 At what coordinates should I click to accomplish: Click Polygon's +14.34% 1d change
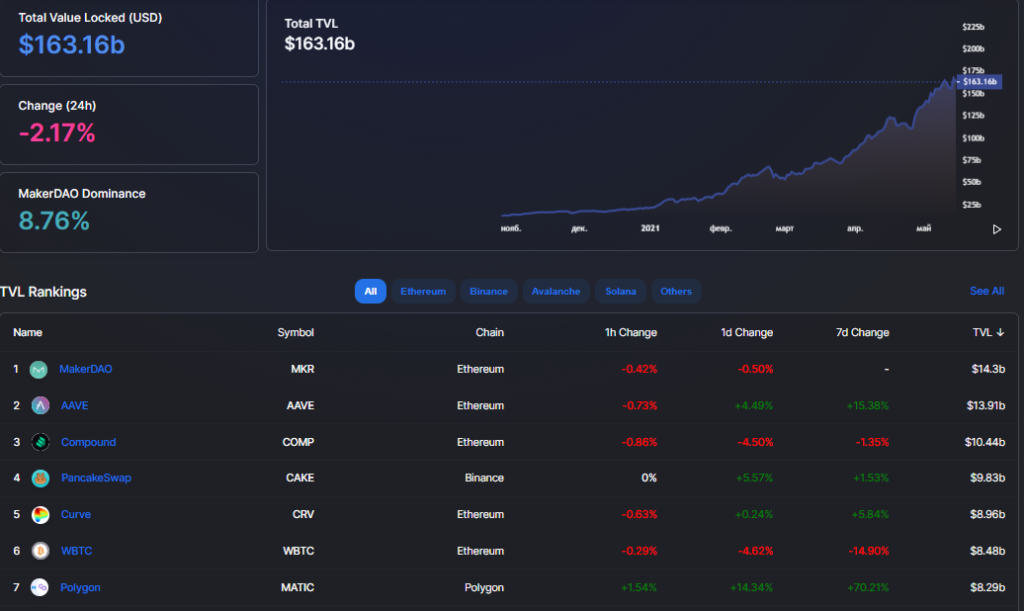pos(751,588)
